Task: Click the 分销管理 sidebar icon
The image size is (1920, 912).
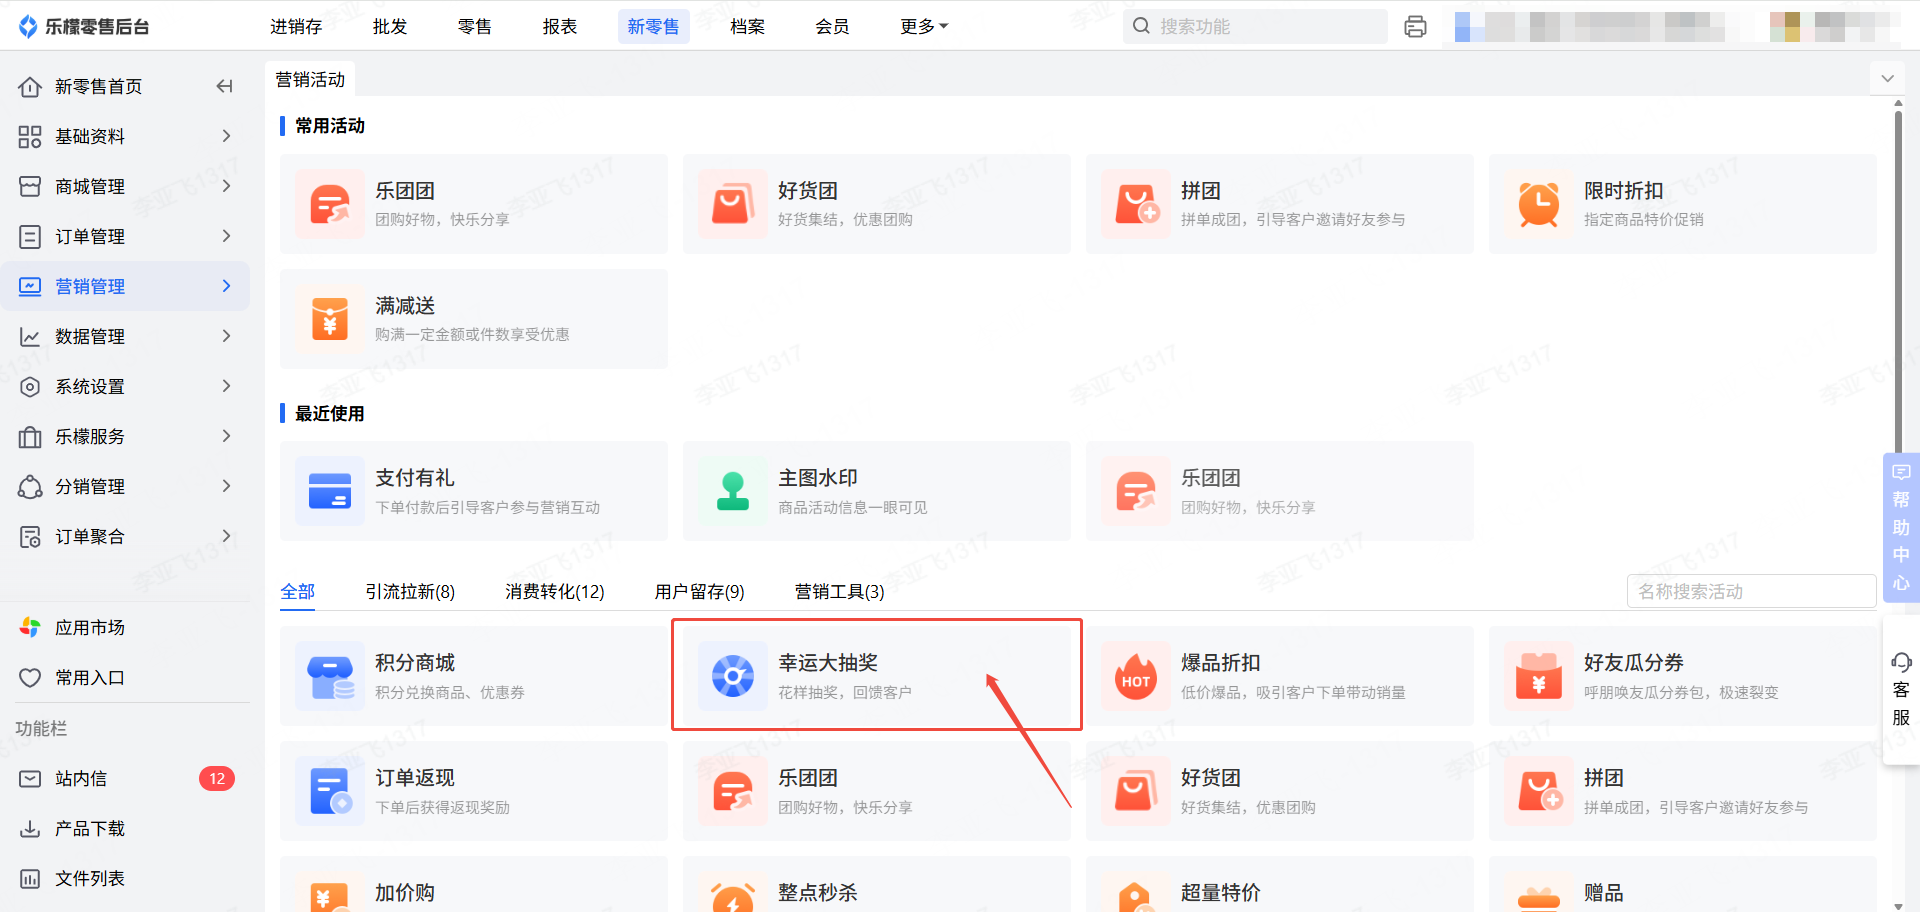Action: click(x=30, y=487)
